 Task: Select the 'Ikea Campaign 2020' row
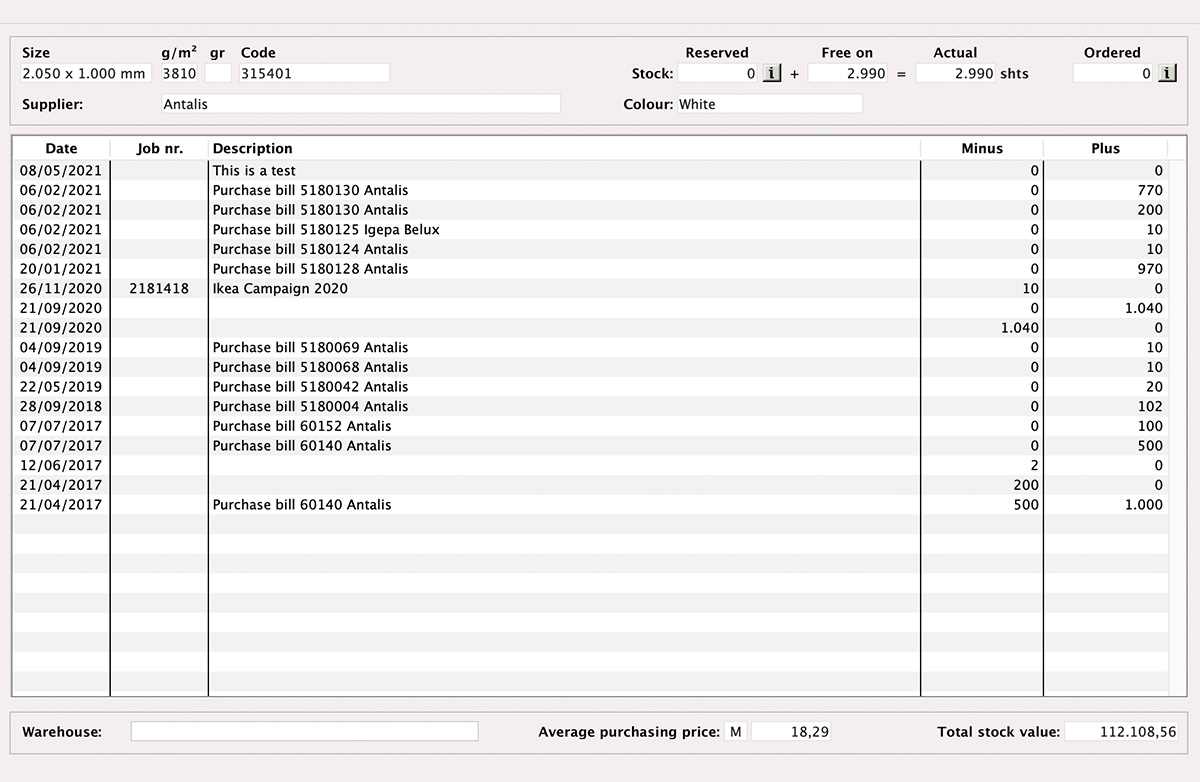590,288
